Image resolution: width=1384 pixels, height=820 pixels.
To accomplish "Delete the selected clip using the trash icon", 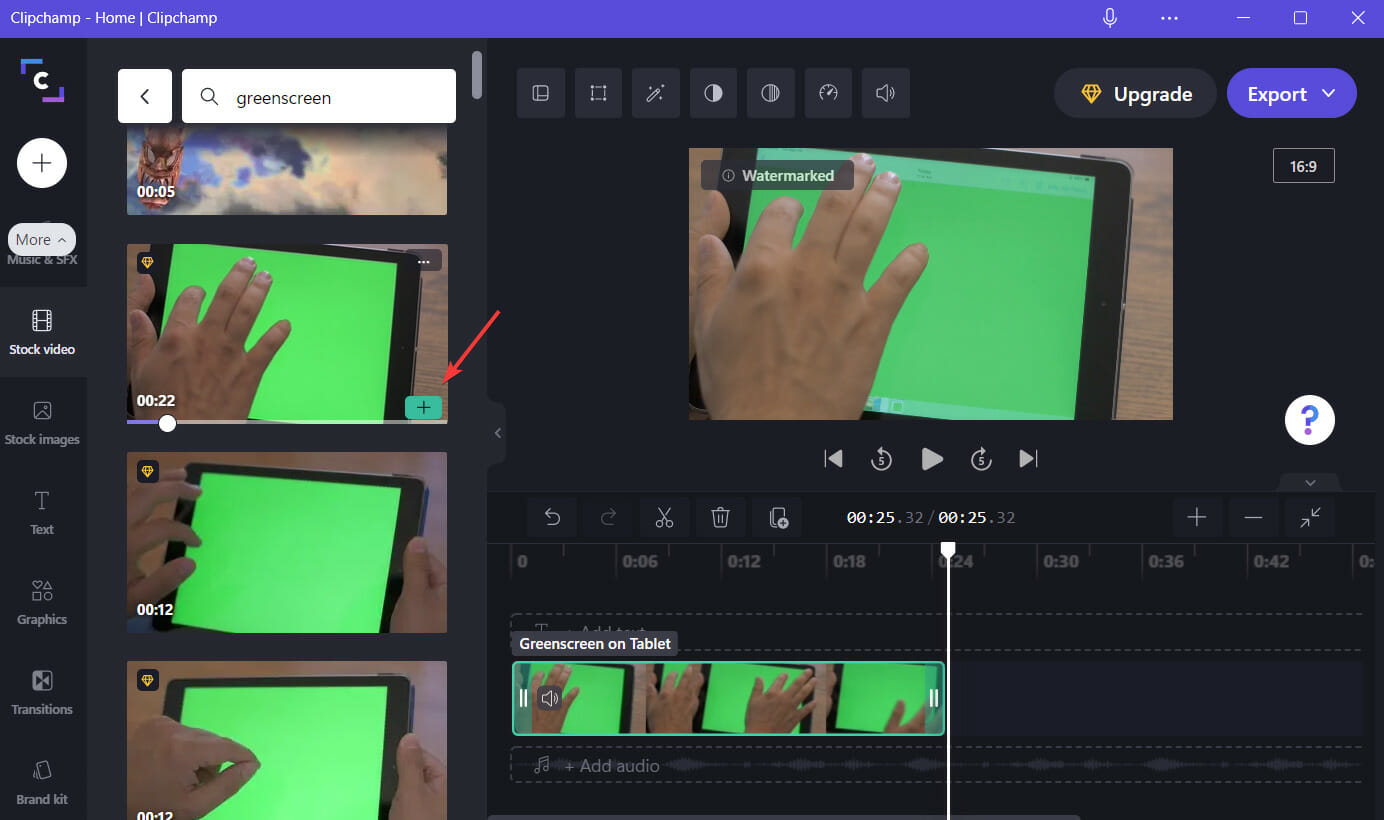I will tap(721, 517).
